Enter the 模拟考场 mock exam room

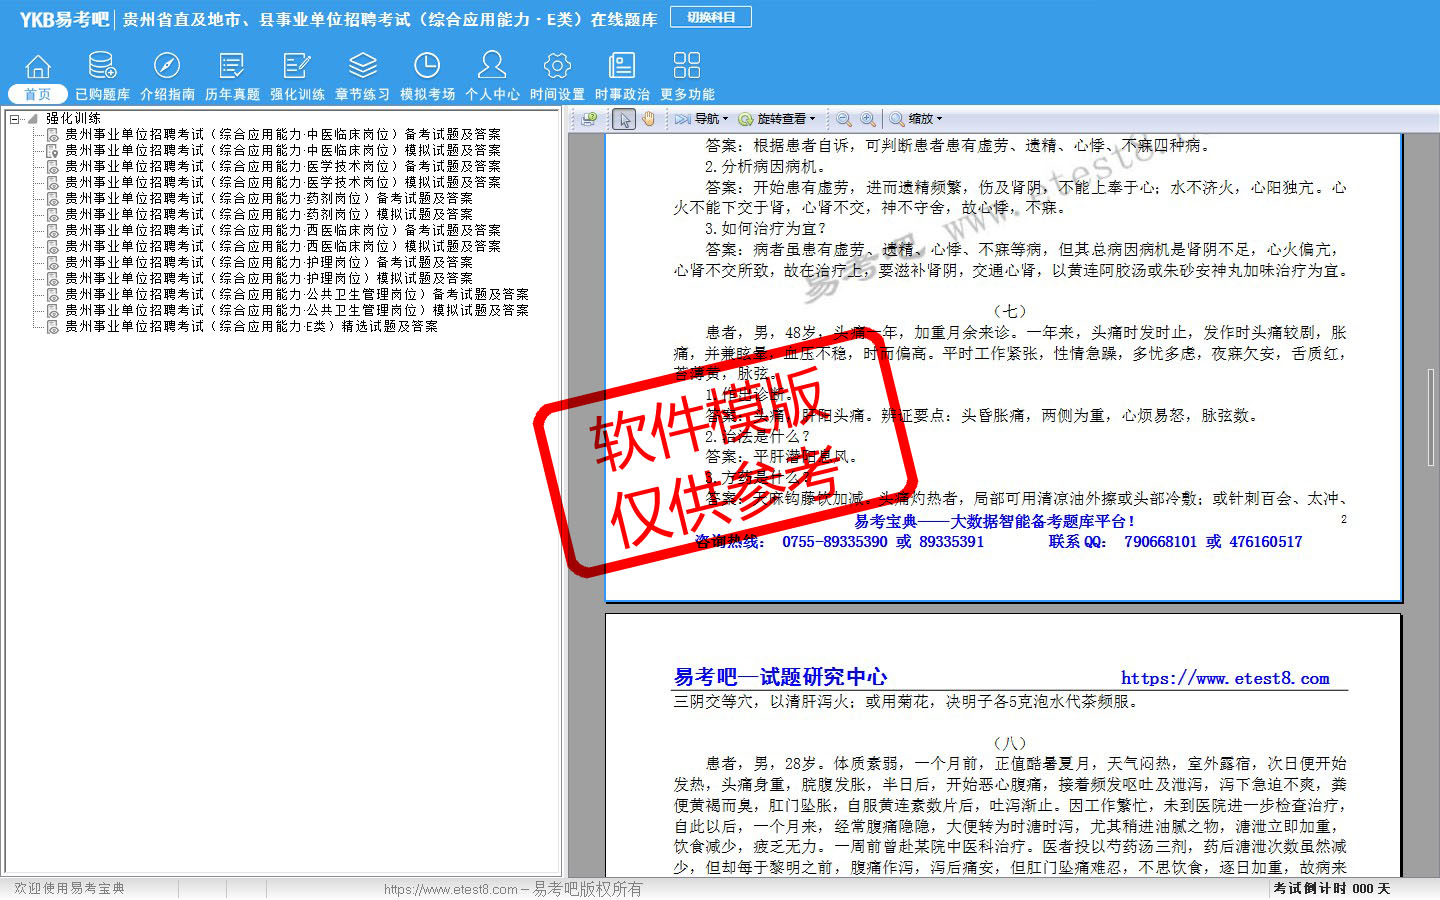[427, 76]
